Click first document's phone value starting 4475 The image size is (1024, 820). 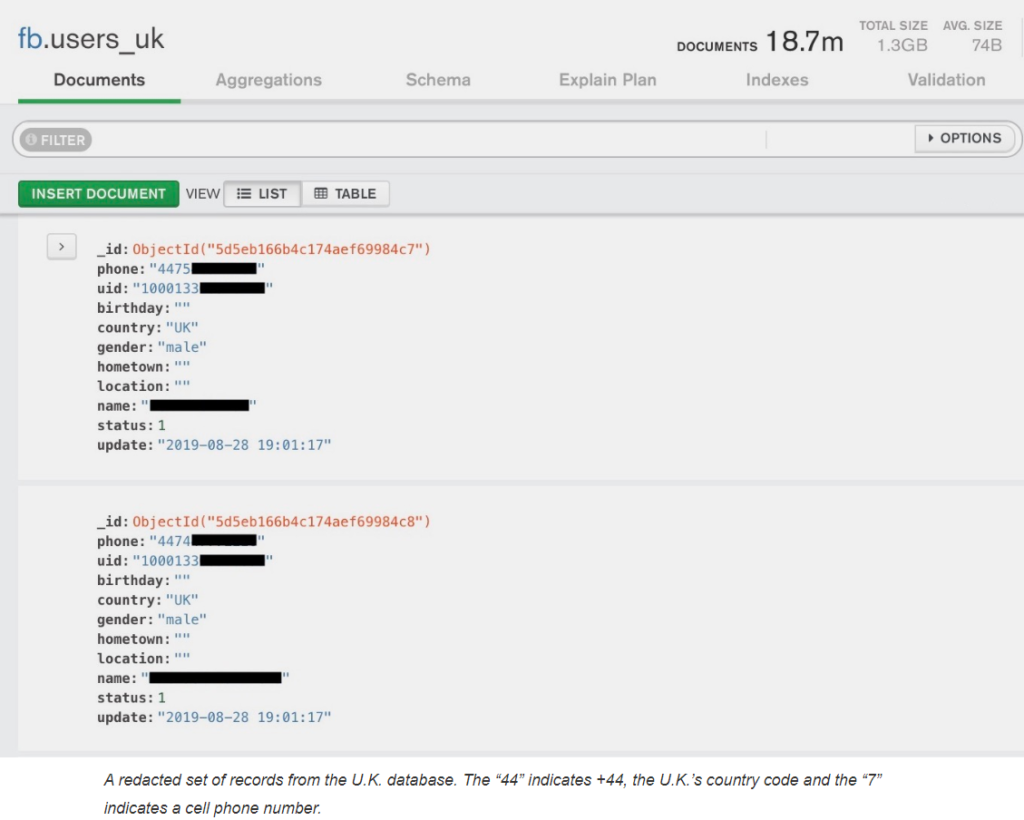[207, 269]
